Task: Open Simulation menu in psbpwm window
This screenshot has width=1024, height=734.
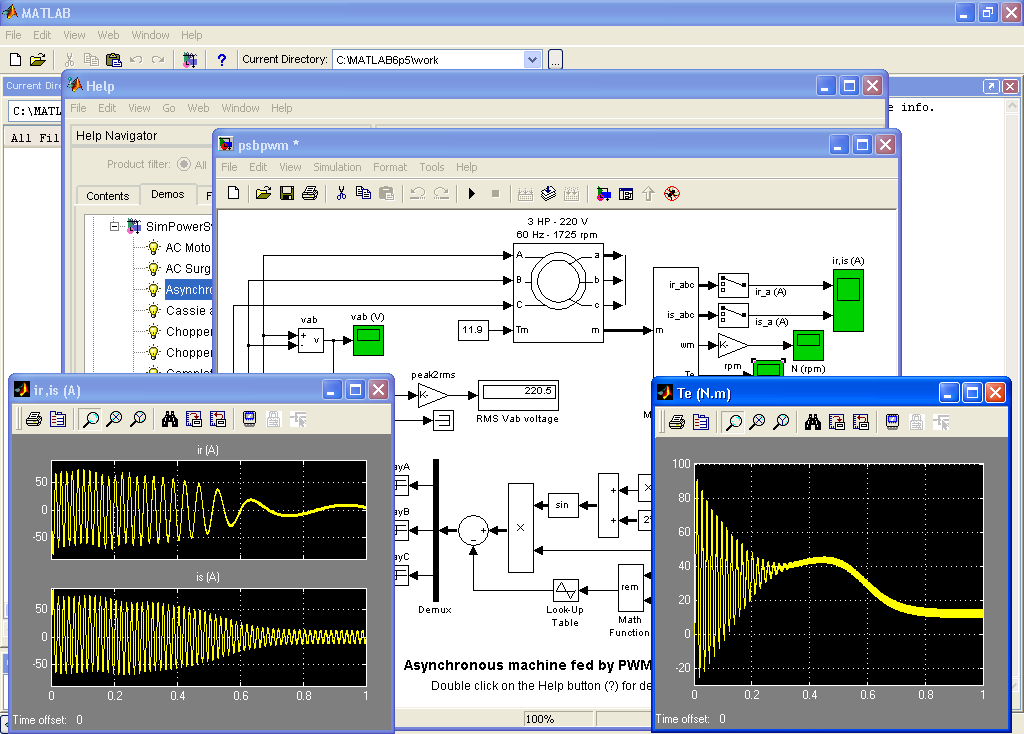Action: pyautogui.click(x=337, y=167)
